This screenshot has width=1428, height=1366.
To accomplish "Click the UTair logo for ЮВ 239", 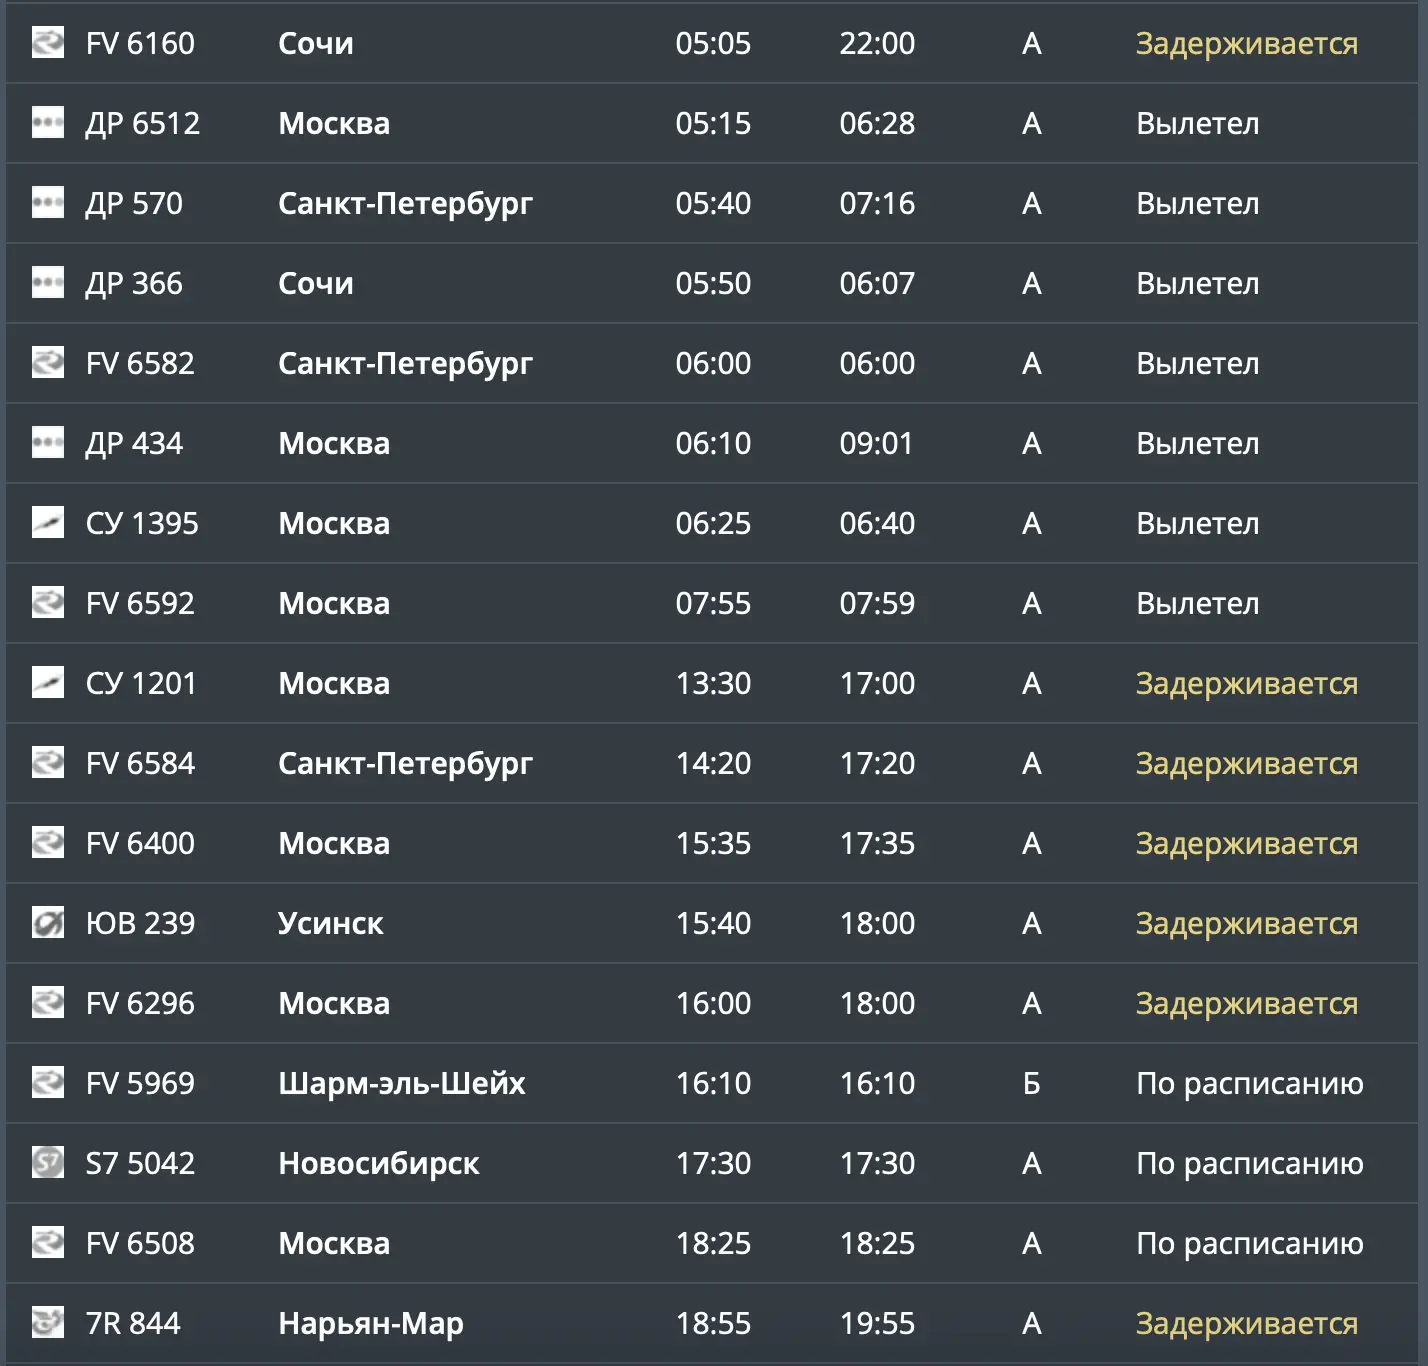I will (x=47, y=922).
